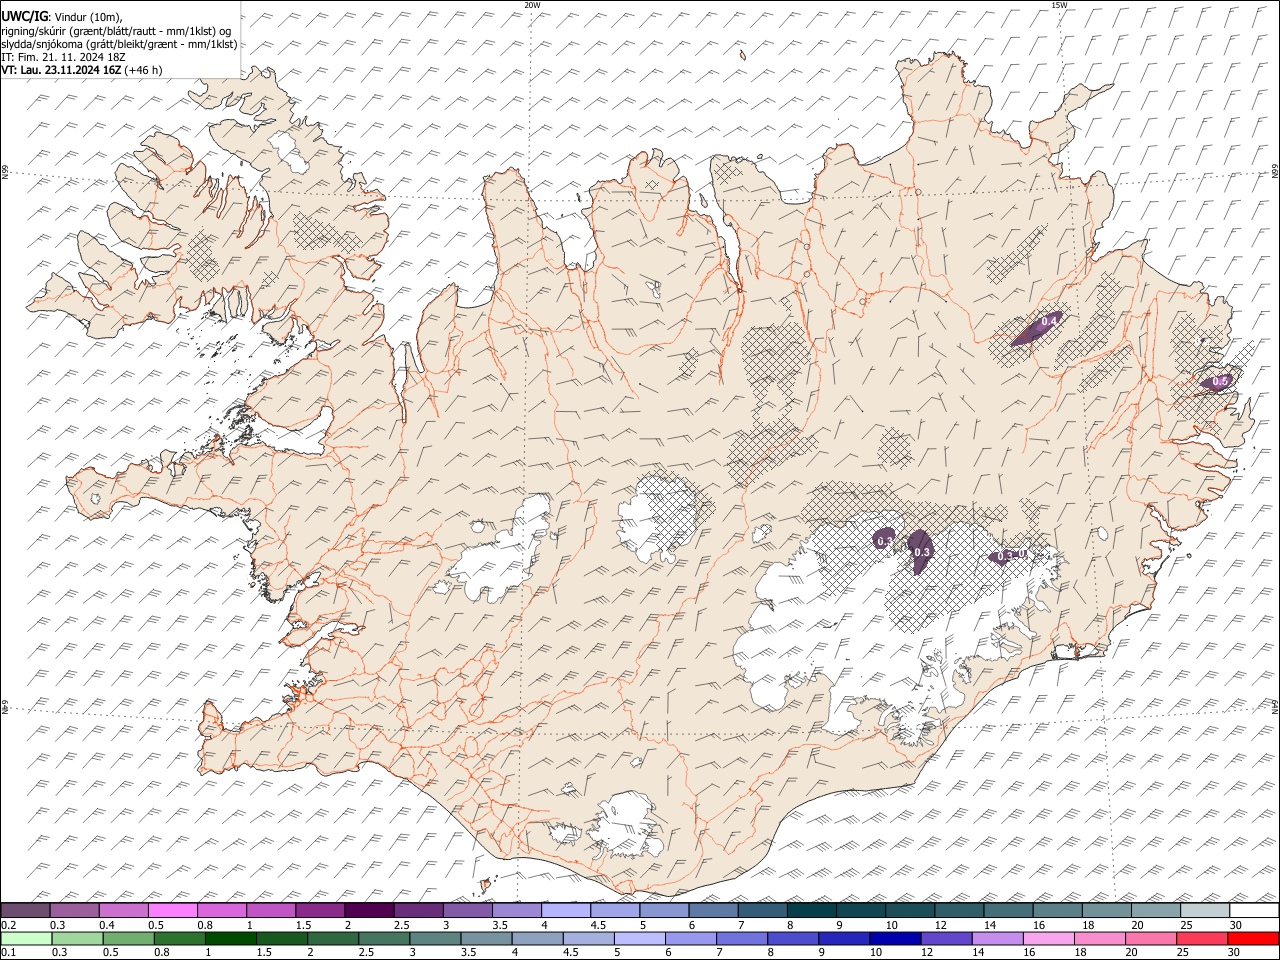
Task: Click the 'slydda/snjókoma' legend description line
Action: (119, 44)
